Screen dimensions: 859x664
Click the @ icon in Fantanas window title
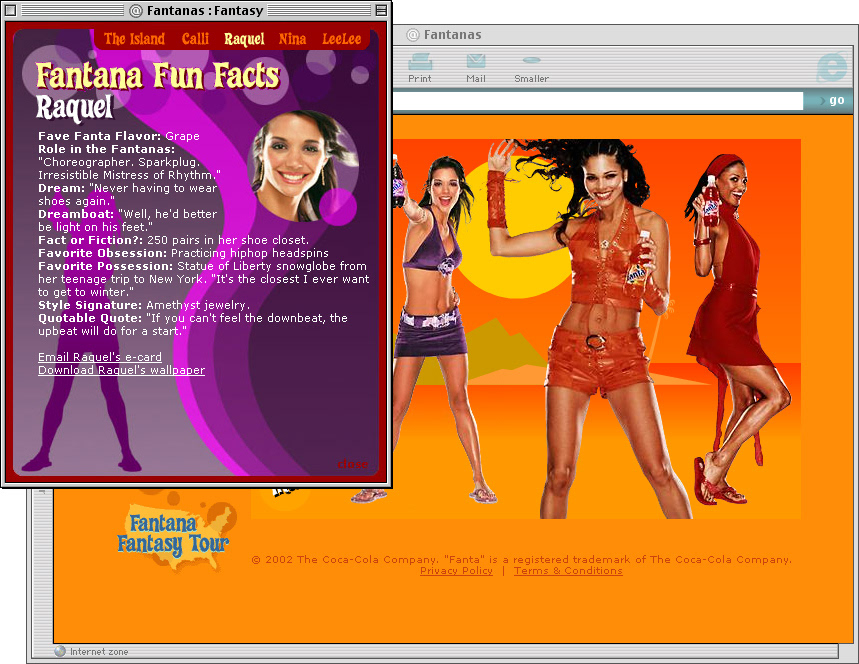click(413, 35)
